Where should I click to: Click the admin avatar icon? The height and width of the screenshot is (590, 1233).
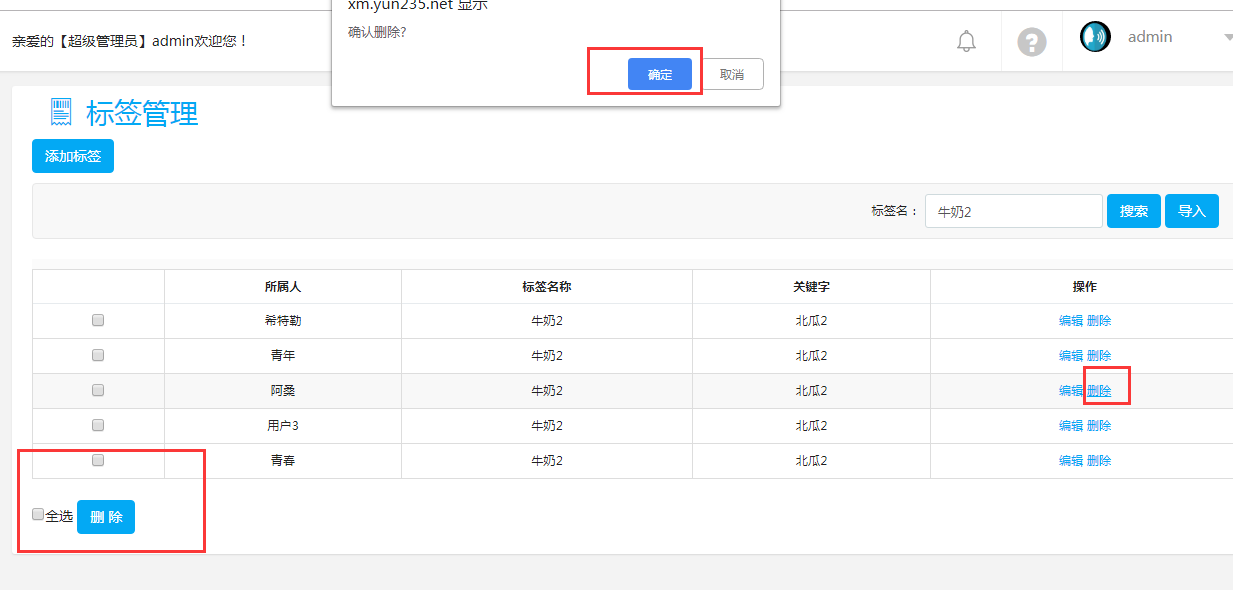[1095, 37]
